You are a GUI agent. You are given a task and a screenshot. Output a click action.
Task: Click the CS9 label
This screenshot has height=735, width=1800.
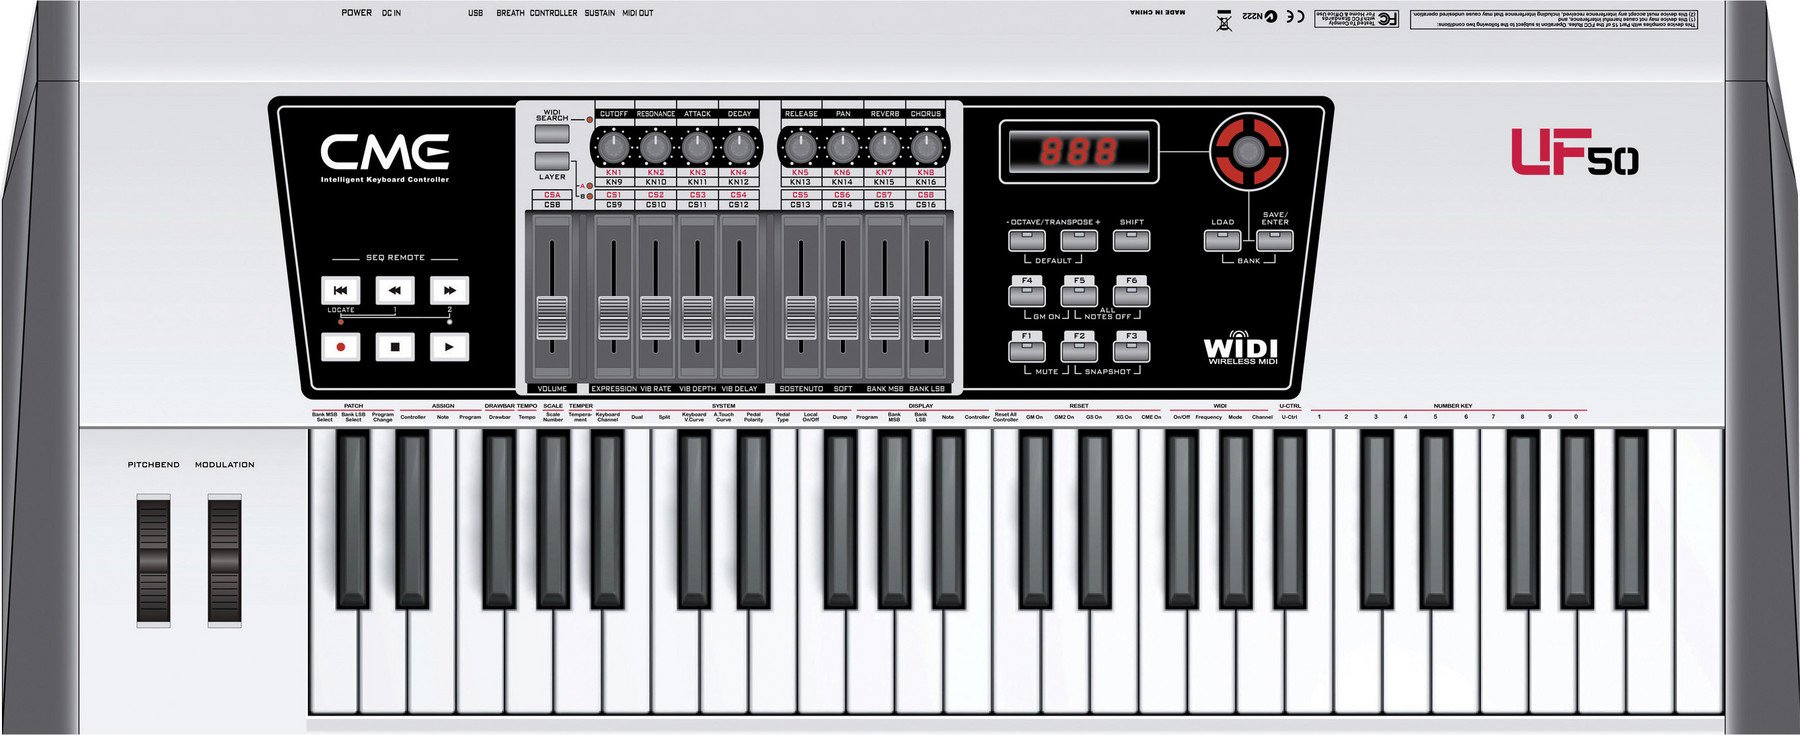pos(614,205)
